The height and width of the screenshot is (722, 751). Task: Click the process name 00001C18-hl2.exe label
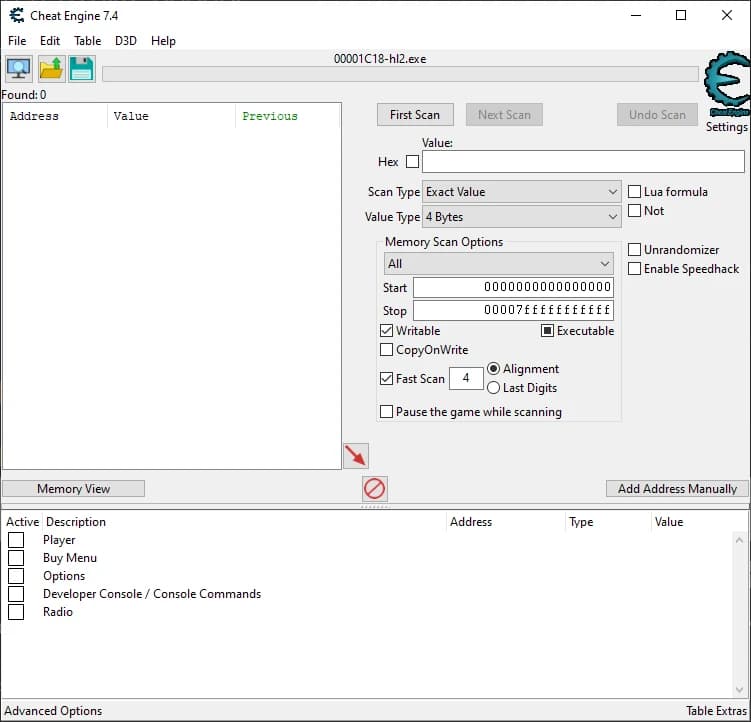tap(380, 59)
